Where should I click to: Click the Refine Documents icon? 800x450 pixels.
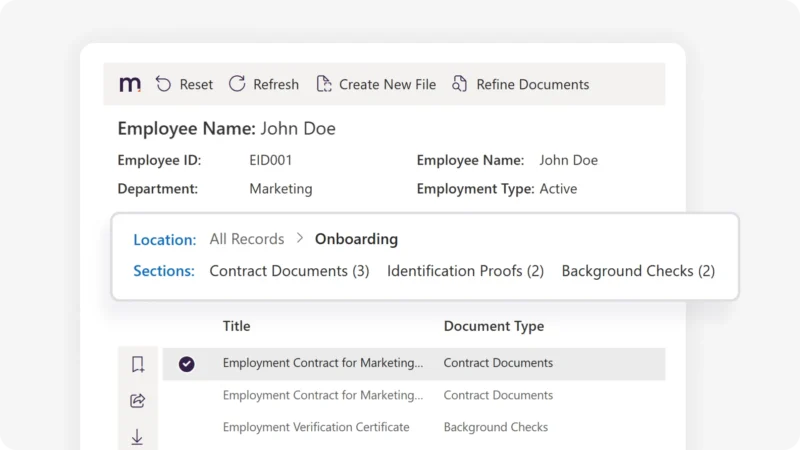[x=459, y=84]
